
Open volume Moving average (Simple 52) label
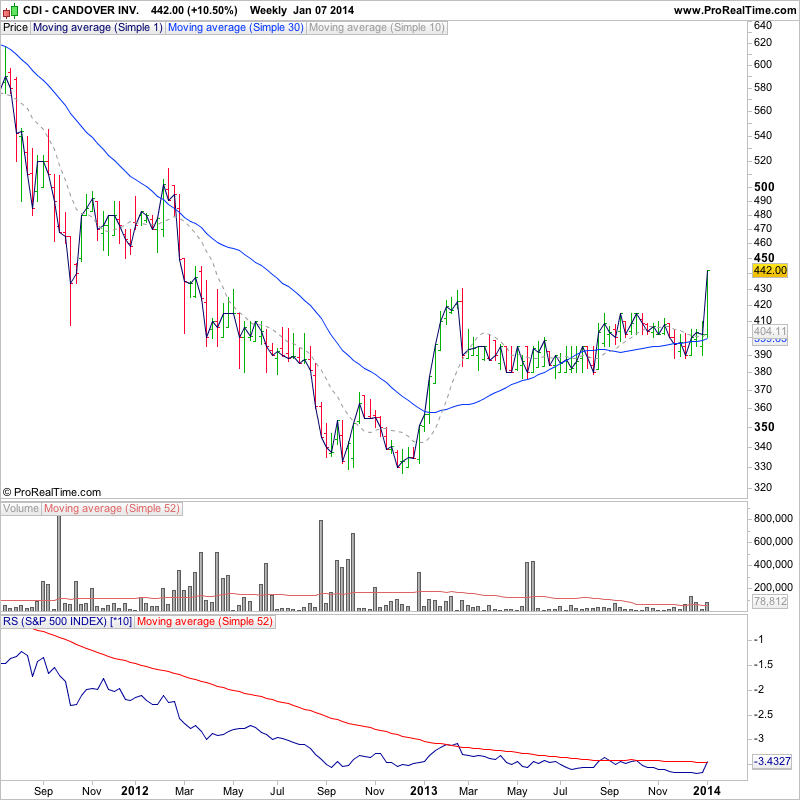(x=112, y=509)
